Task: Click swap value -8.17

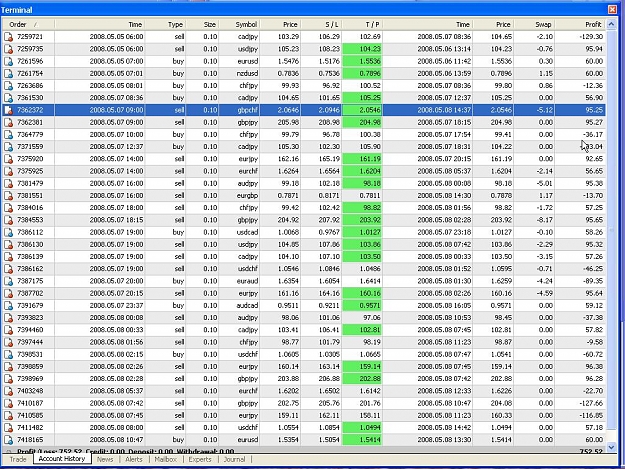Action: coord(544,220)
